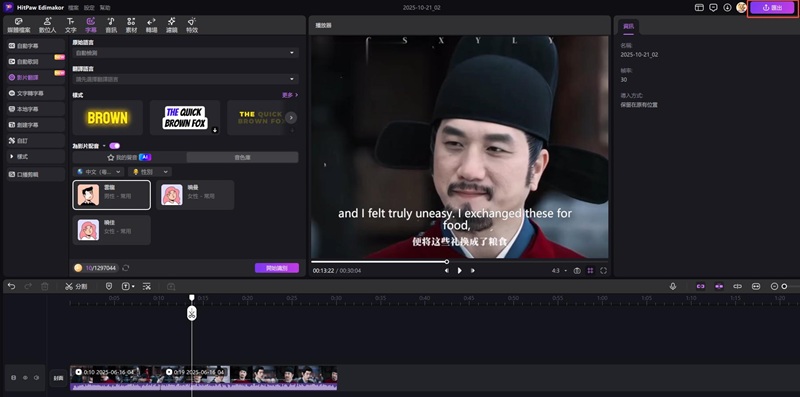Image resolution: width=800 pixels, height=397 pixels.
Task: Open the feedback message icon in title bar
Action: tap(713, 8)
